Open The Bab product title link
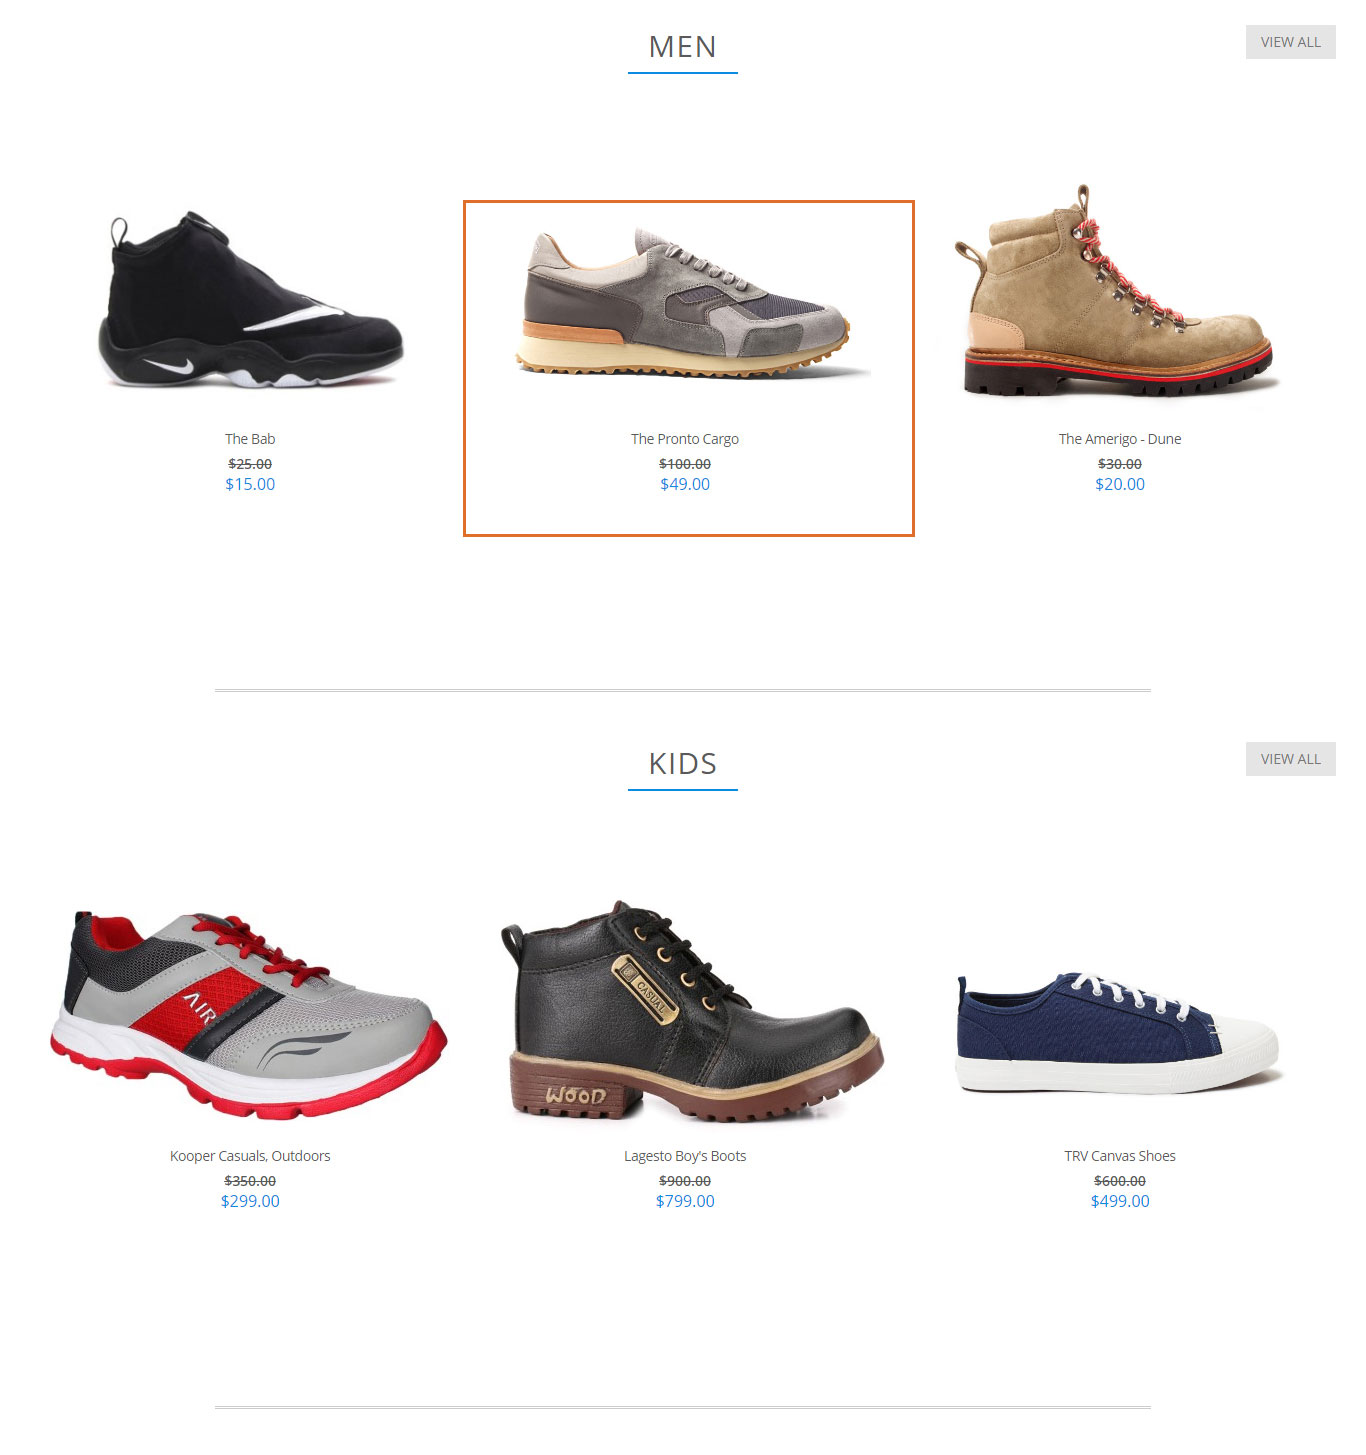1366x1455 pixels. coord(250,439)
